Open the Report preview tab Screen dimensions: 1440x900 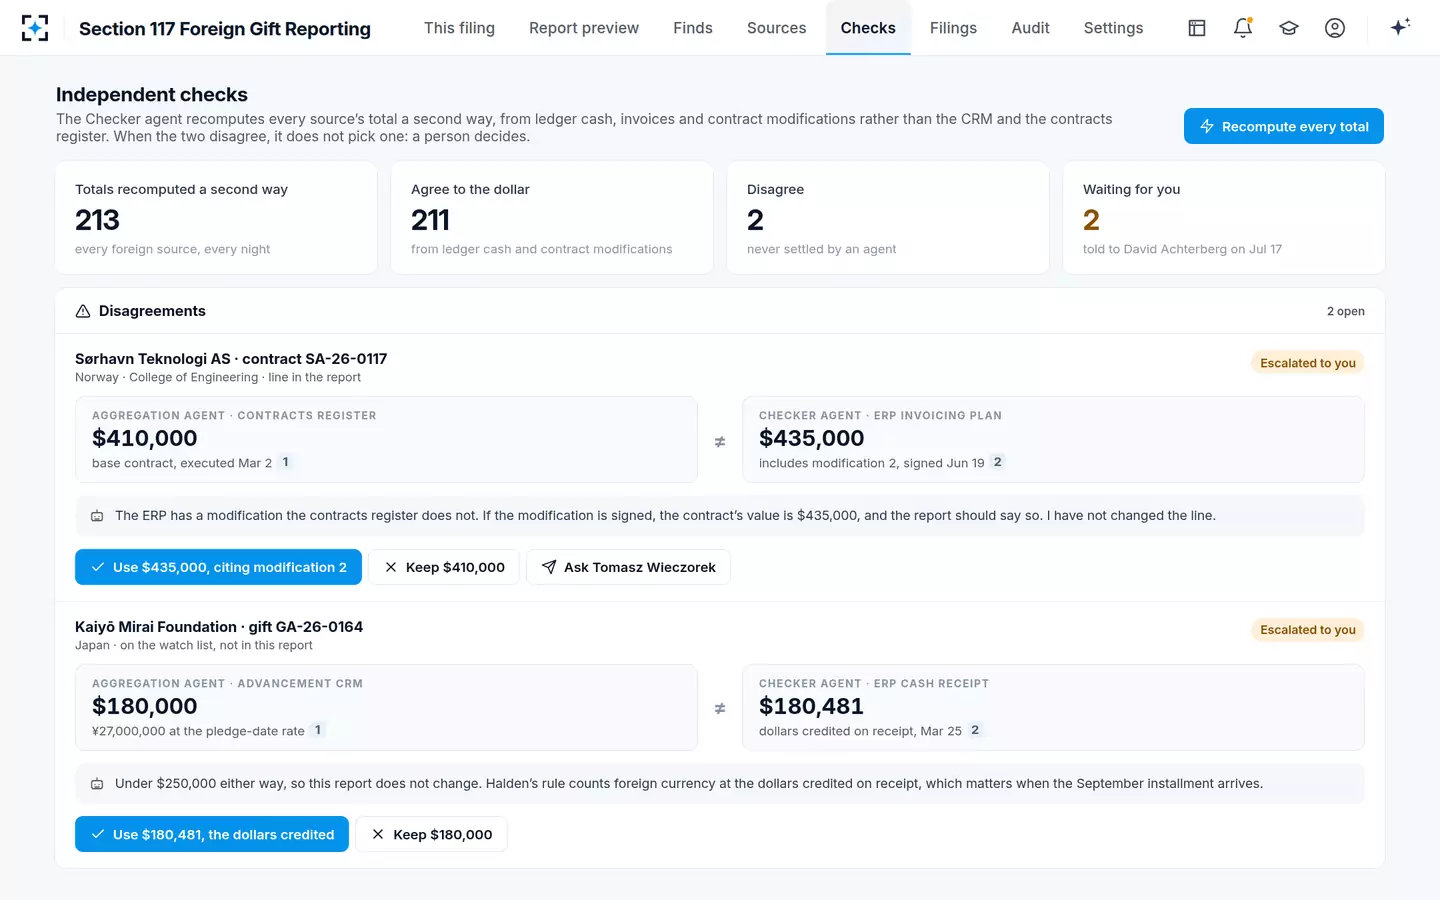coord(584,28)
